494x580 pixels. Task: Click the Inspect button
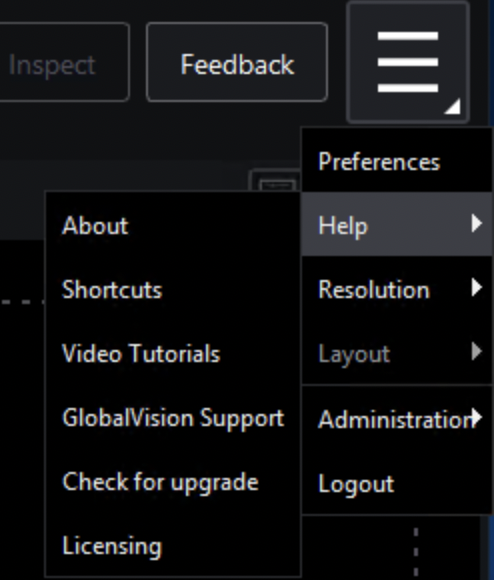(63, 62)
